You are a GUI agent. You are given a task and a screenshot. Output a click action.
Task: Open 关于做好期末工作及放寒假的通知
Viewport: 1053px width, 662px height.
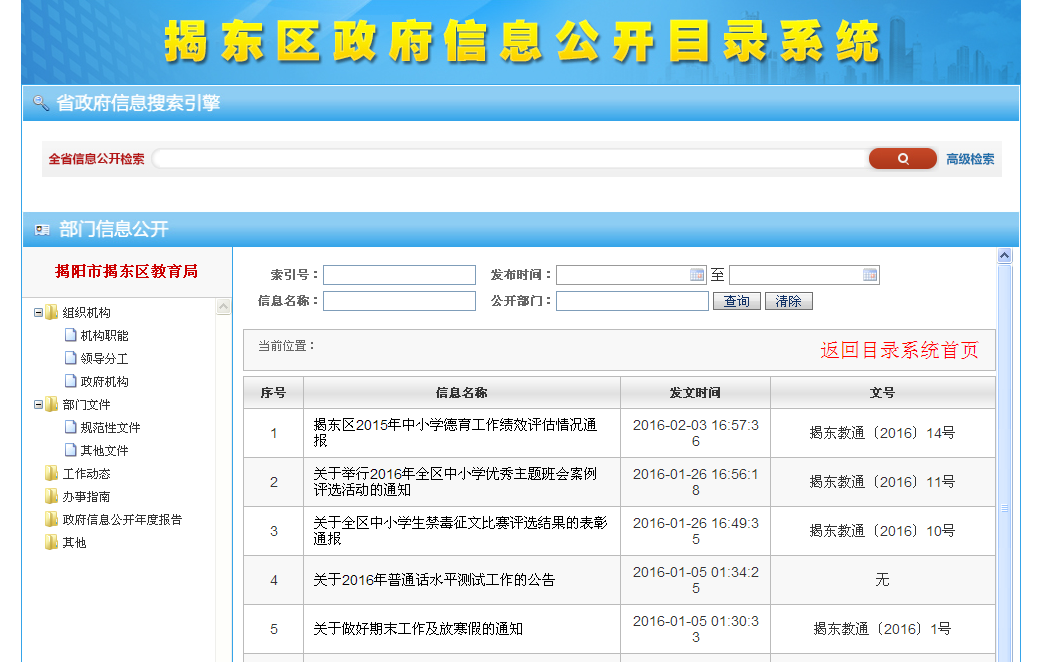418,629
